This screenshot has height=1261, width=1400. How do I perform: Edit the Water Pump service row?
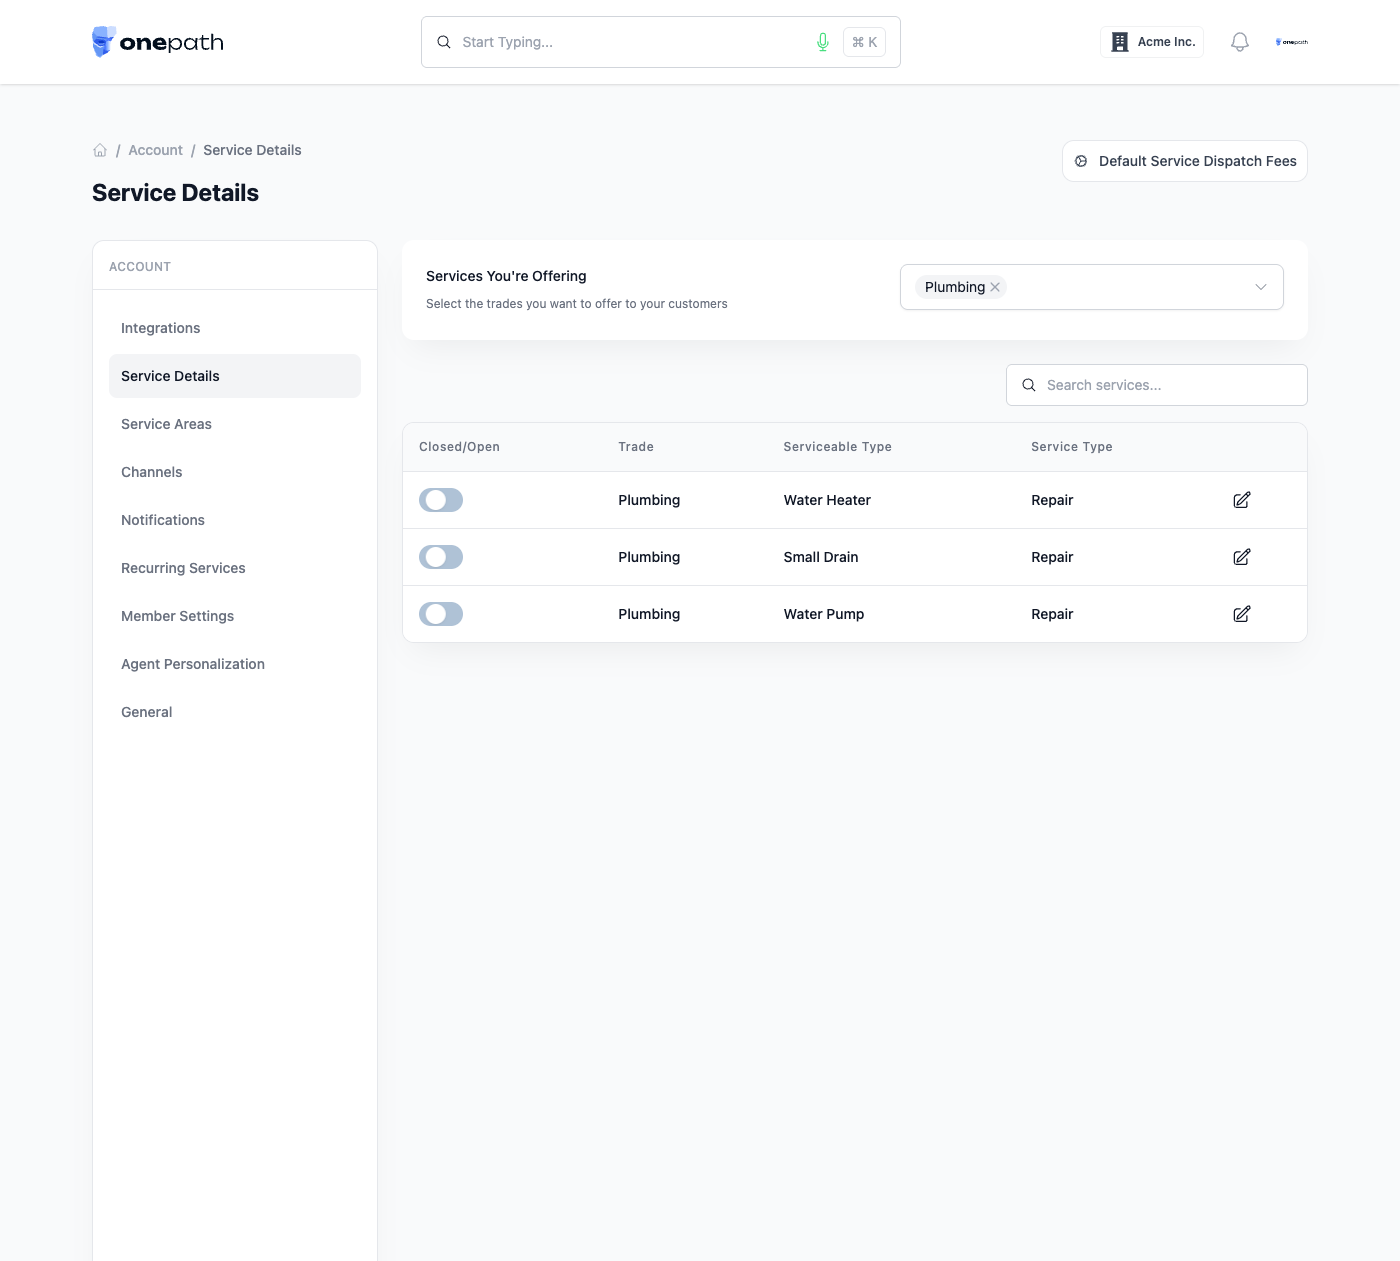1242,614
